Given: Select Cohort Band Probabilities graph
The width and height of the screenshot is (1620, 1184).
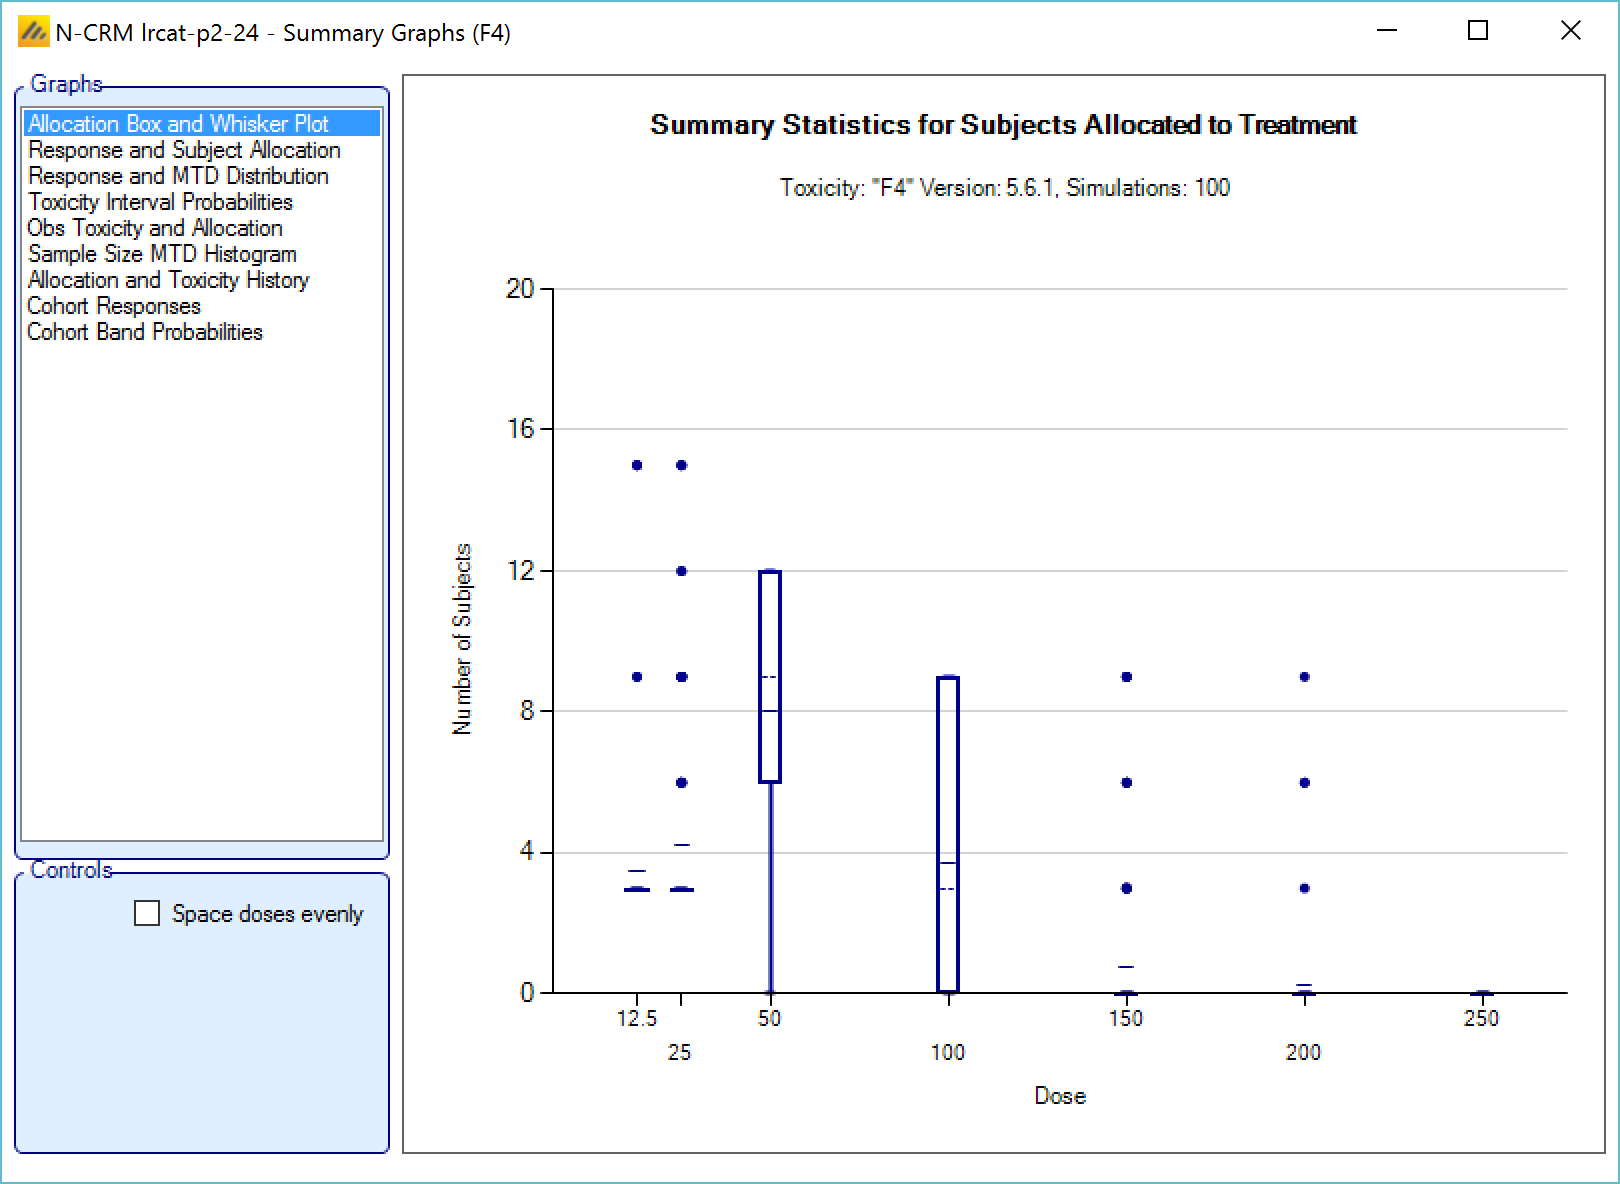Looking at the screenshot, I should tap(145, 332).
